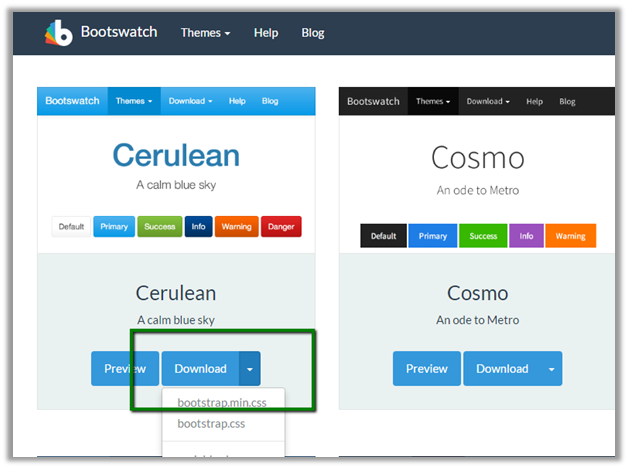Select bootstrap.min.css from the dropdown
Screen dimensions: 628x469
[223, 402]
